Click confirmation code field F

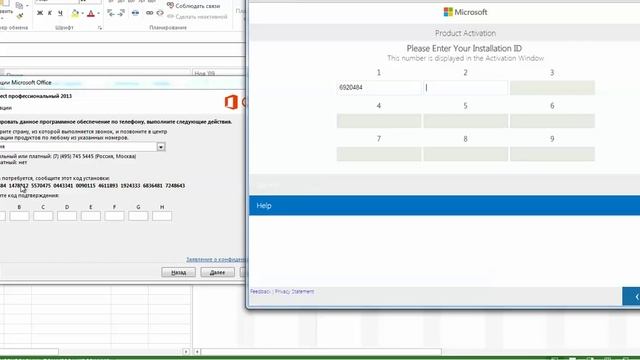click(114, 216)
